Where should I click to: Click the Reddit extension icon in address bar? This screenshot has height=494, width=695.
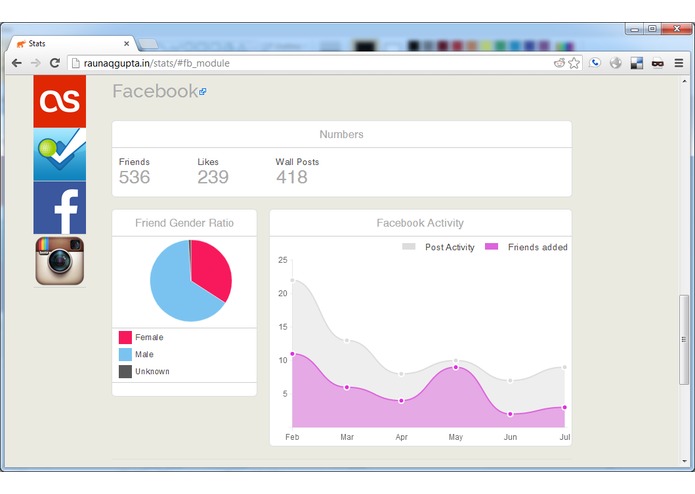[559, 63]
